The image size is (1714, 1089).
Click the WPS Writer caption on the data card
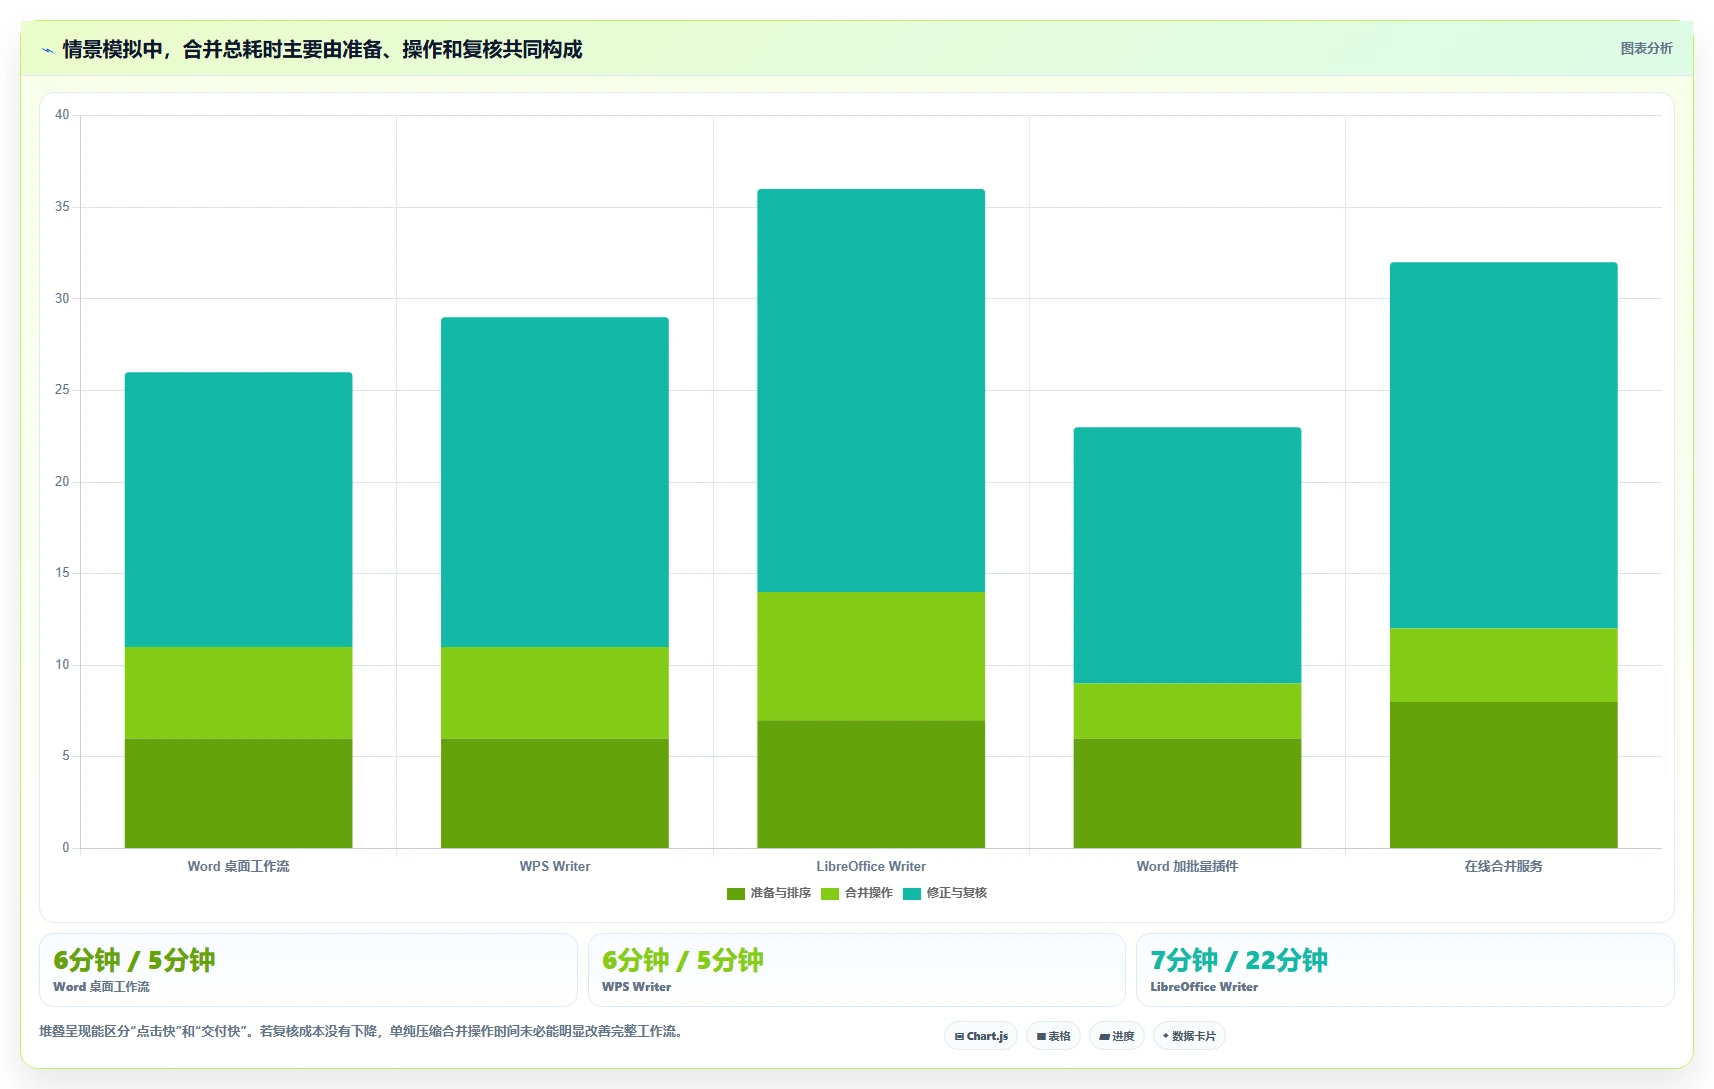pyautogui.click(x=636, y=987)
